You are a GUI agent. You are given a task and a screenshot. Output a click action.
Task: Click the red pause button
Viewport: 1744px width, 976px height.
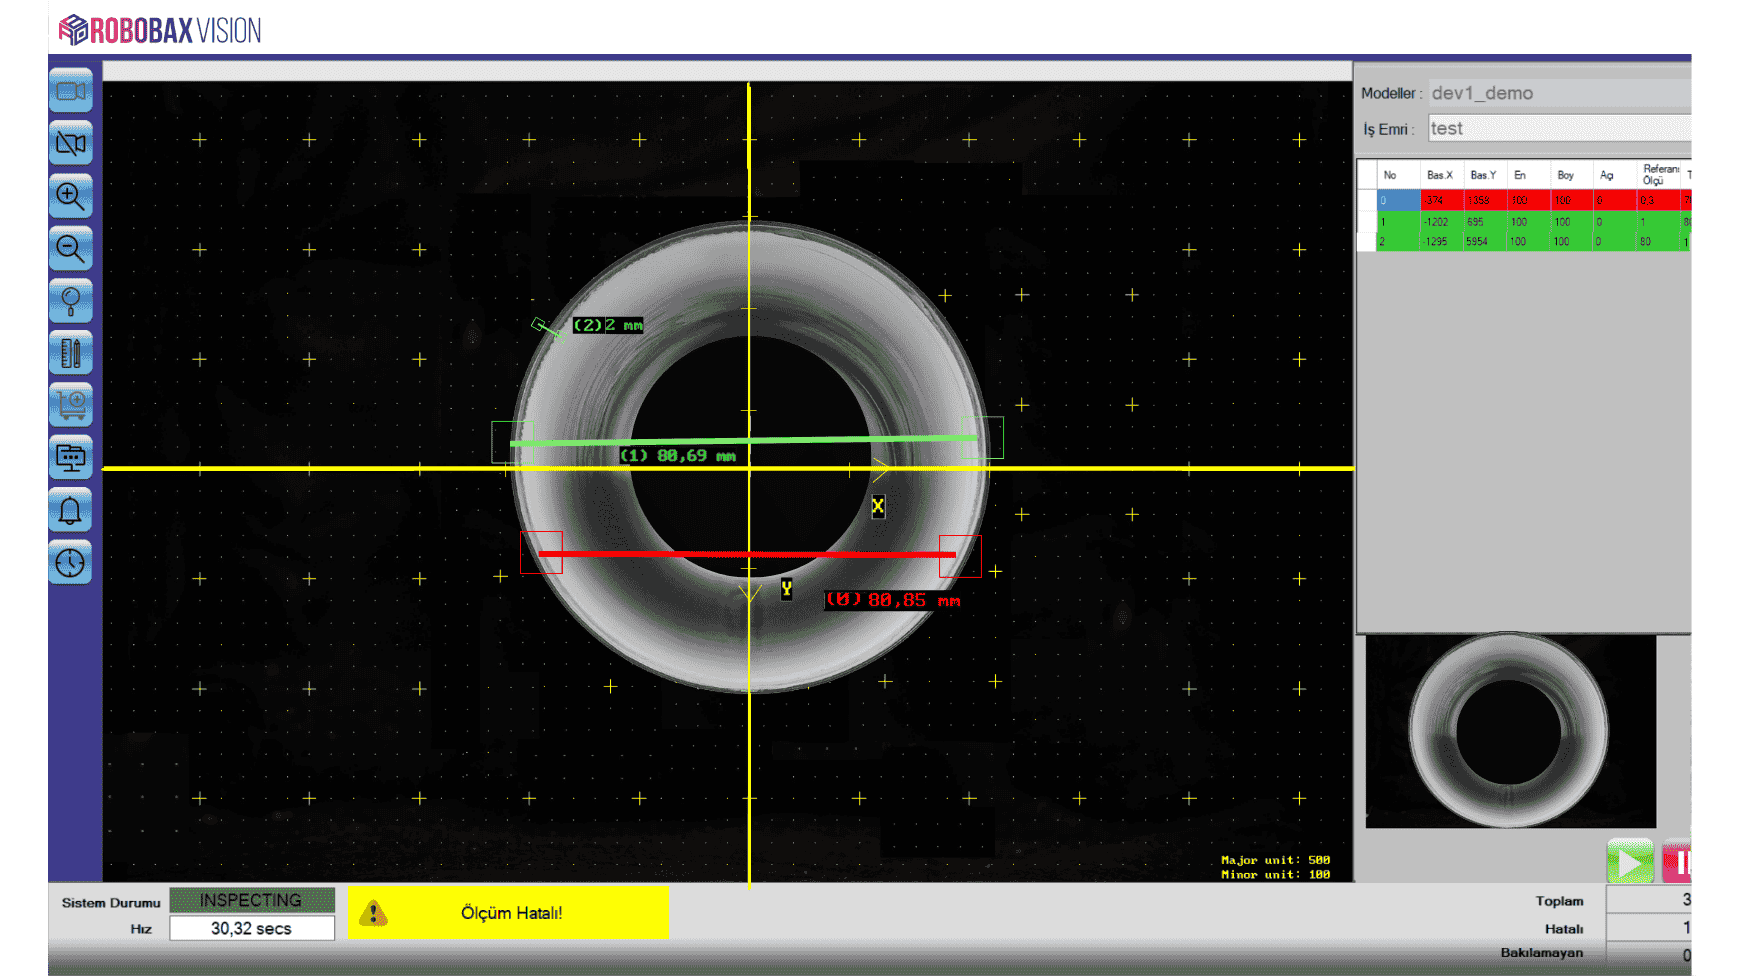pos(1677,861)
